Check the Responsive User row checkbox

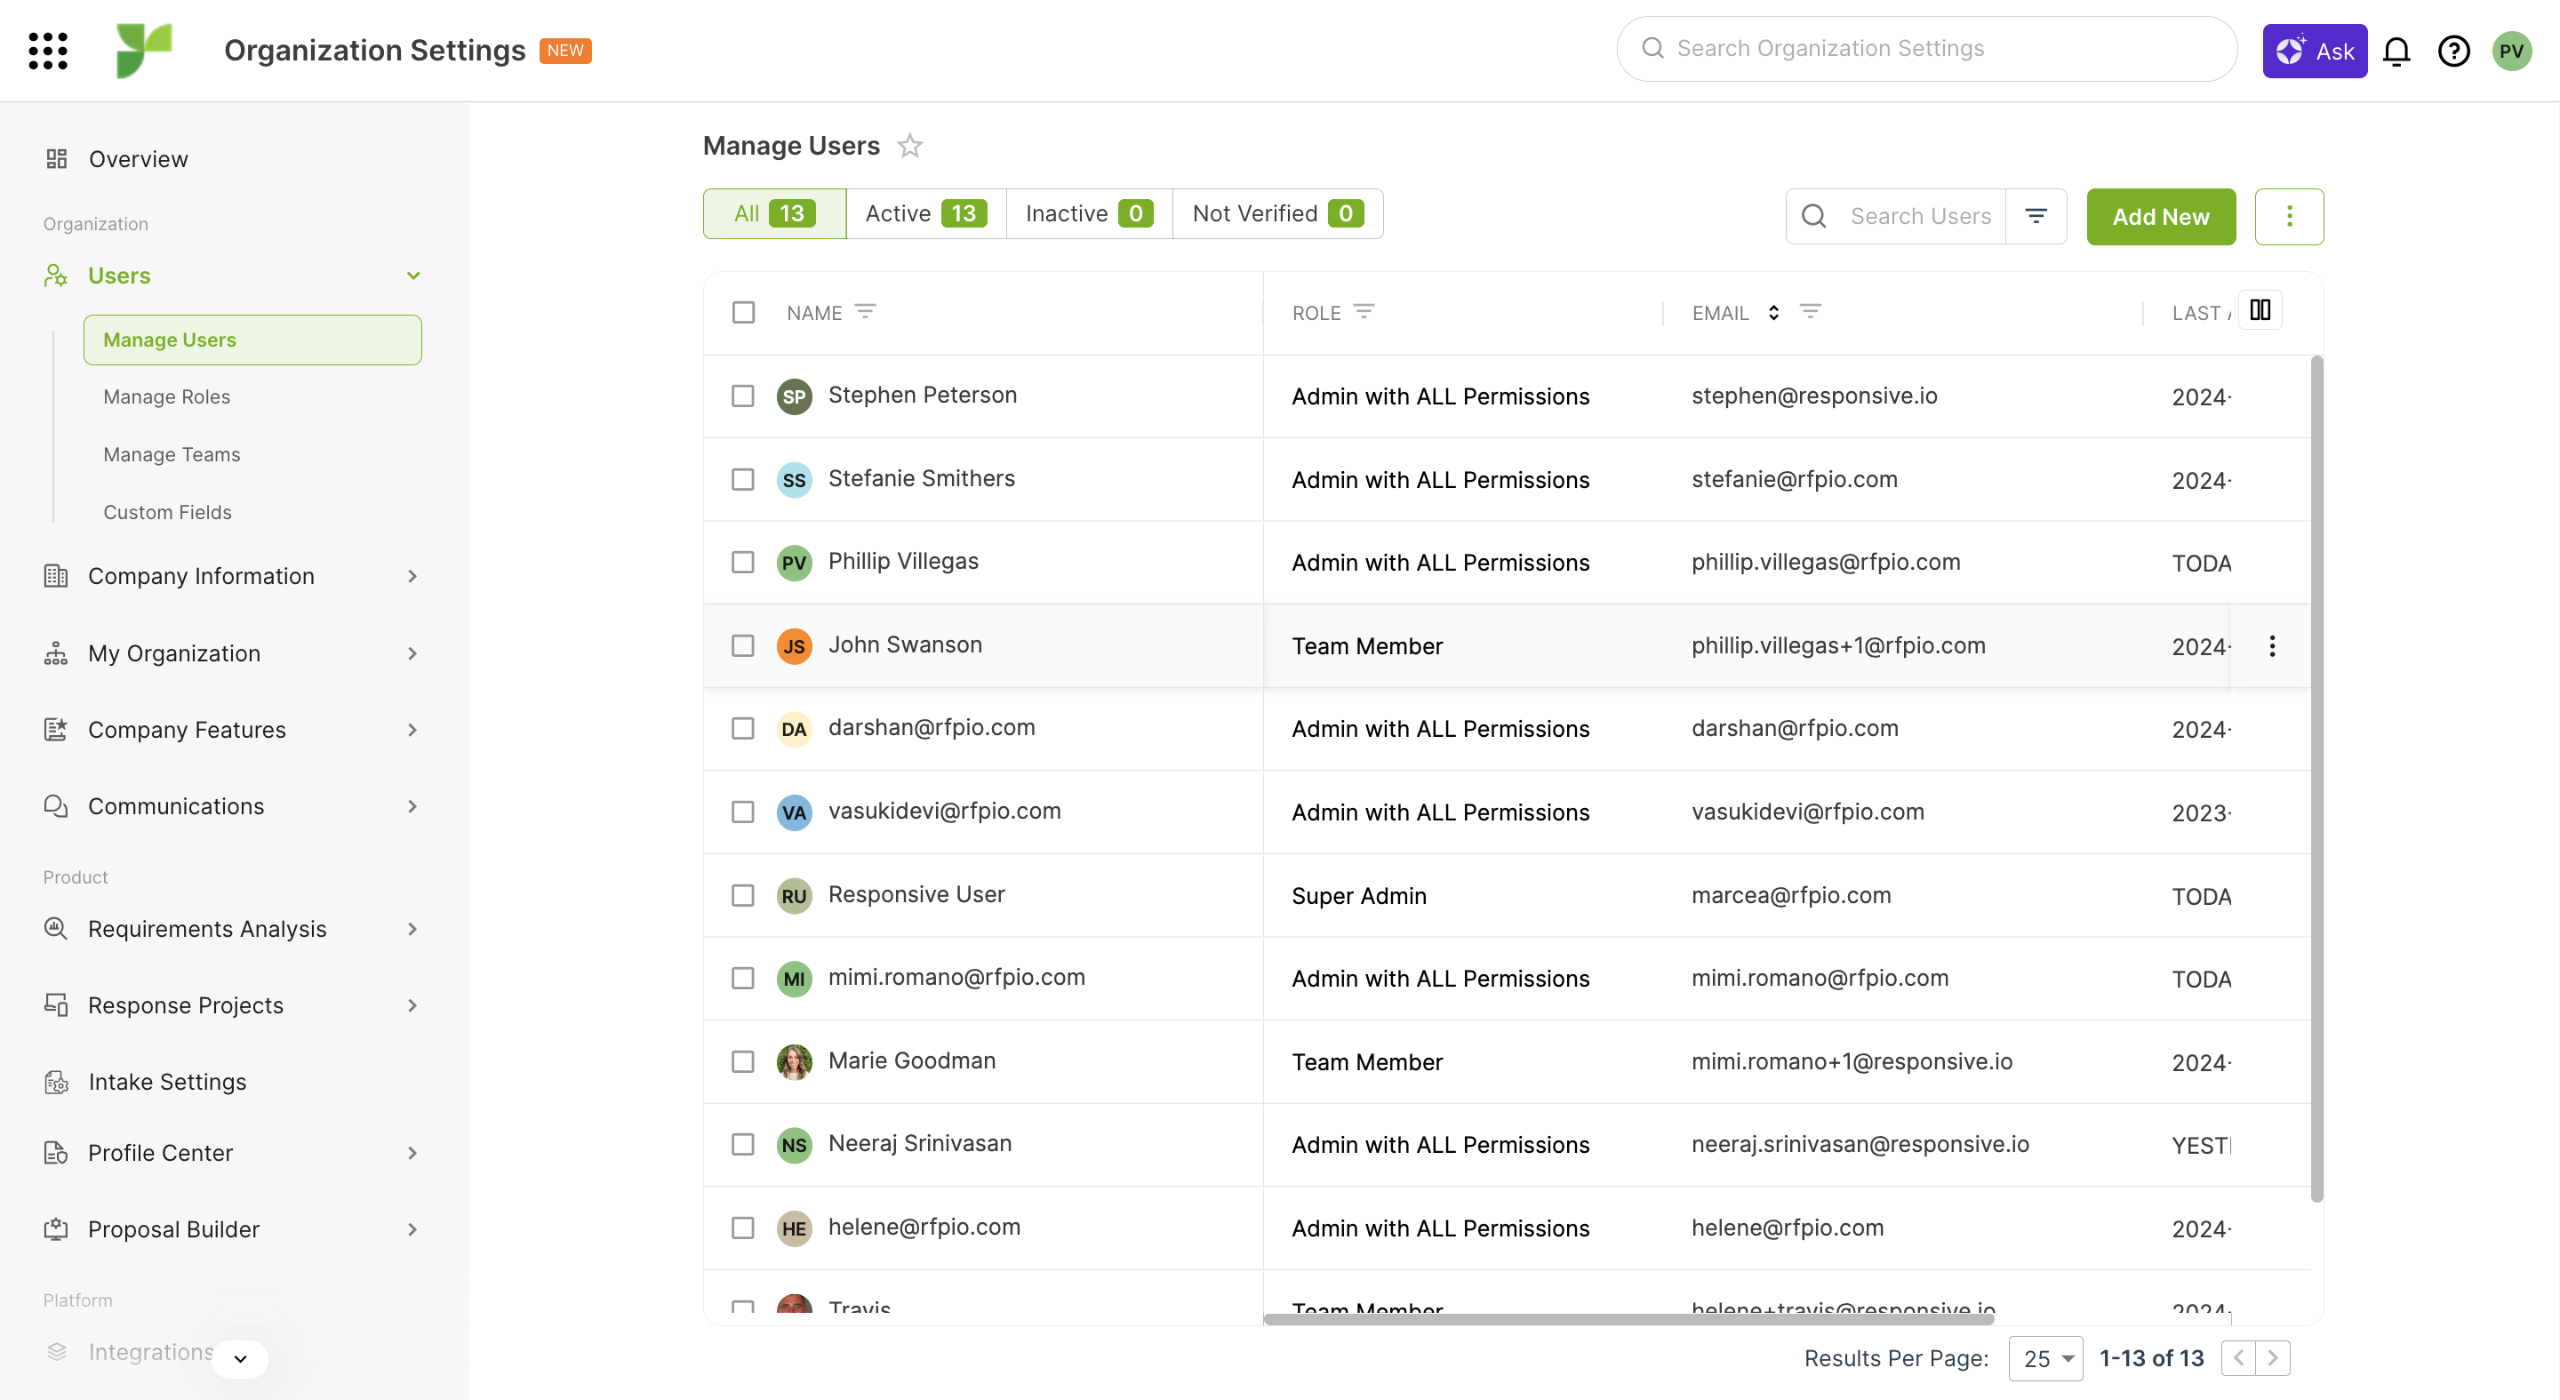click(x=743, y=895)
